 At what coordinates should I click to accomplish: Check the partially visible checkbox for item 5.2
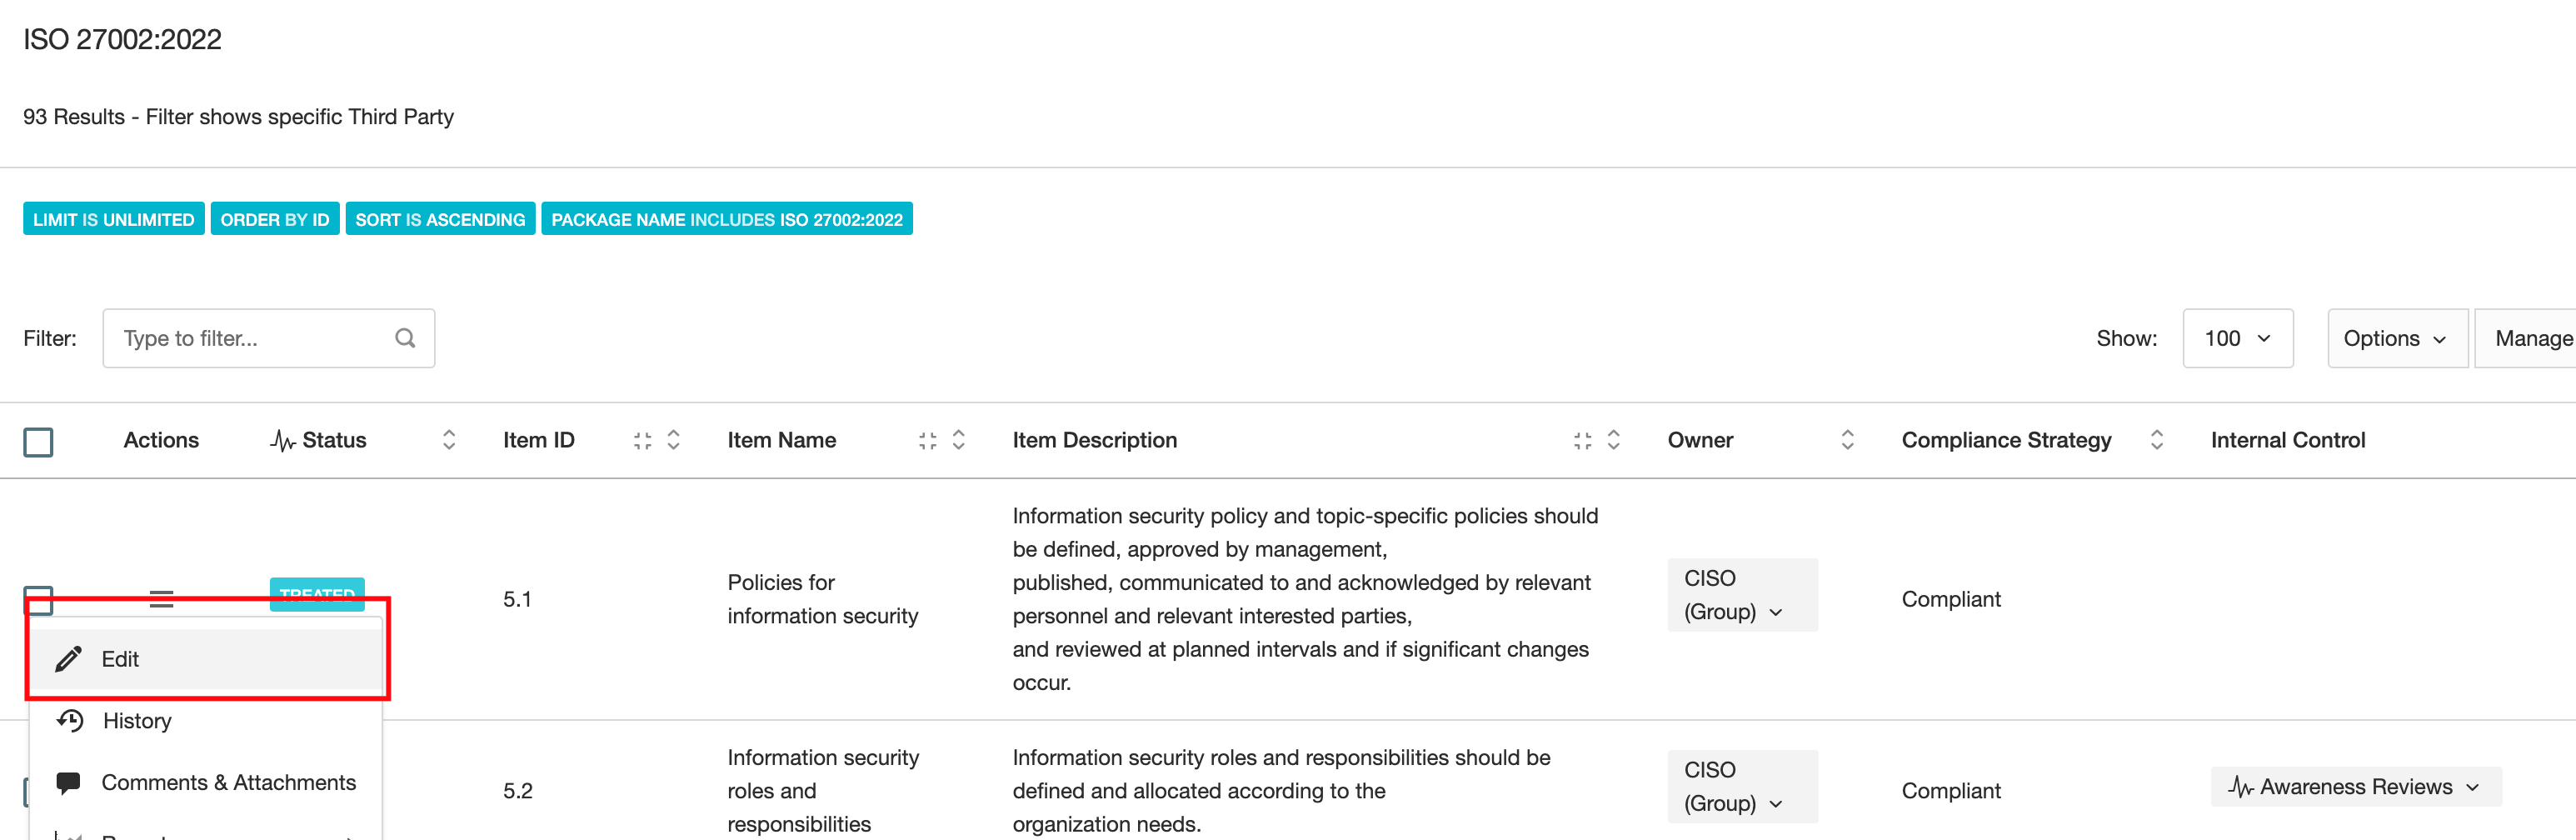point(30,790)
